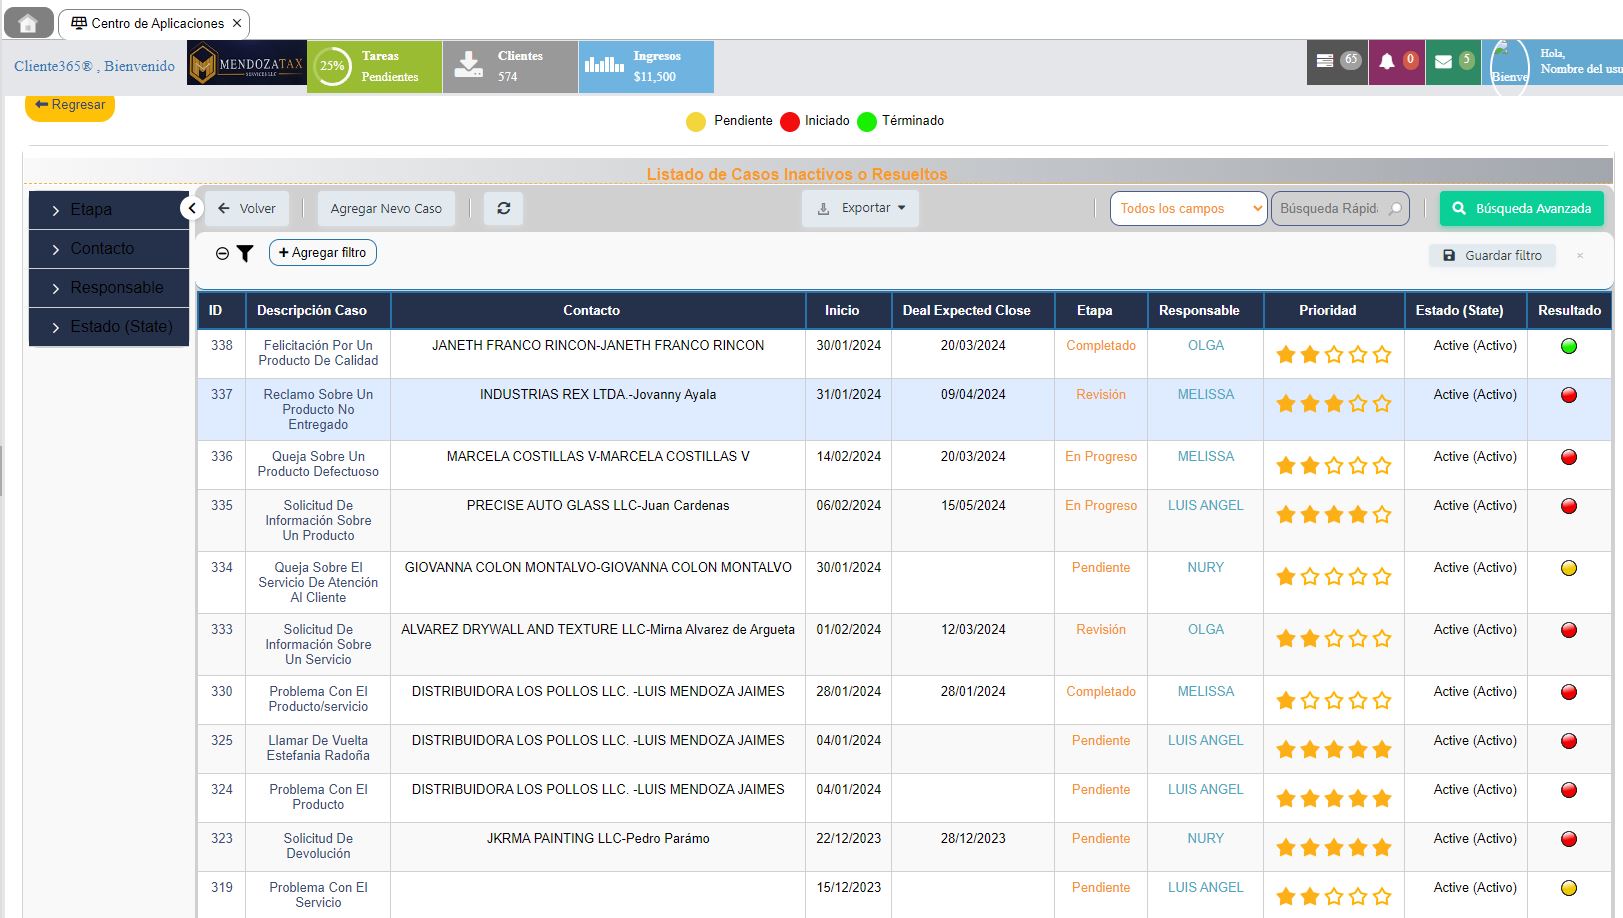
Task: Click Agregar filtro button
Action: click(x=322, y=253)
